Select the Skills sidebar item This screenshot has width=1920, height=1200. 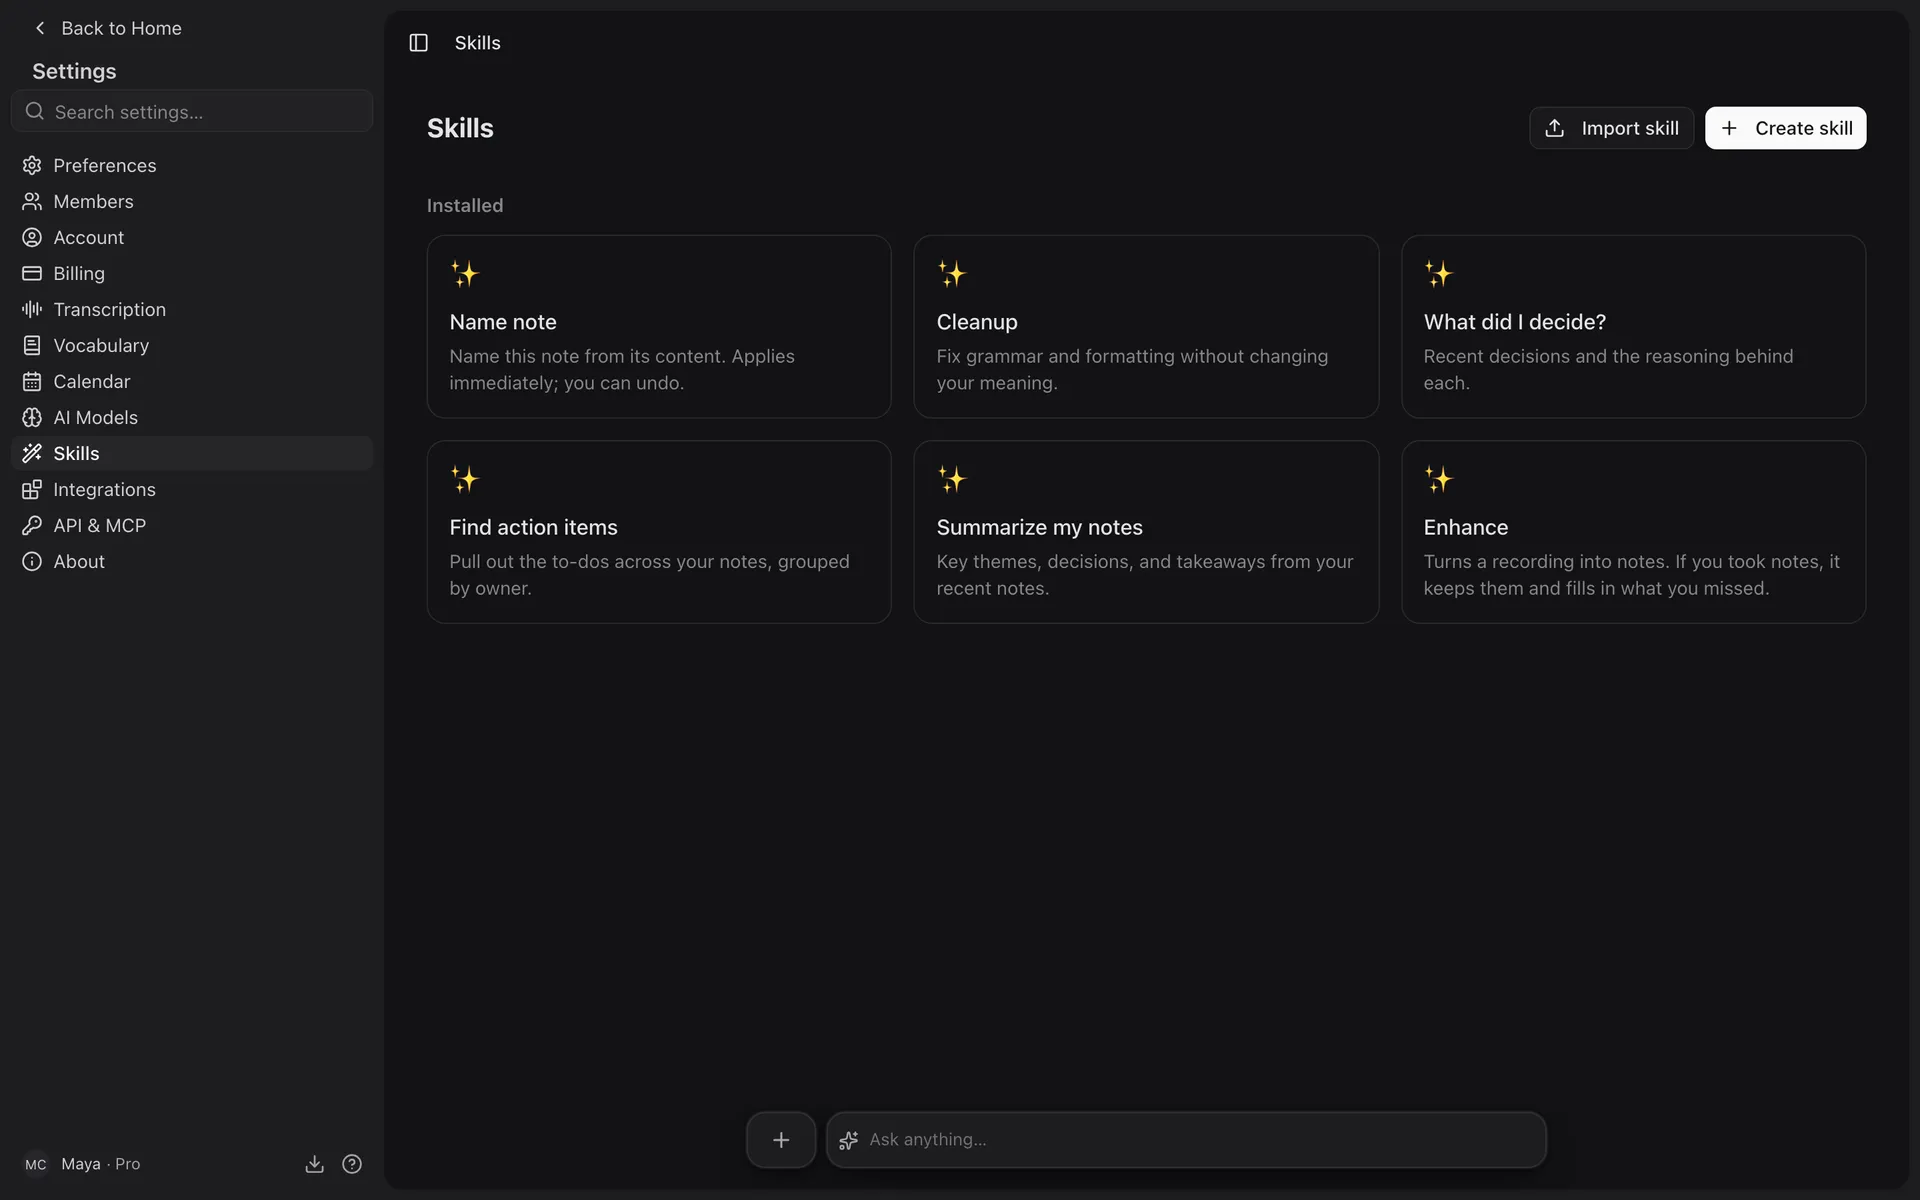pos(192,453)
